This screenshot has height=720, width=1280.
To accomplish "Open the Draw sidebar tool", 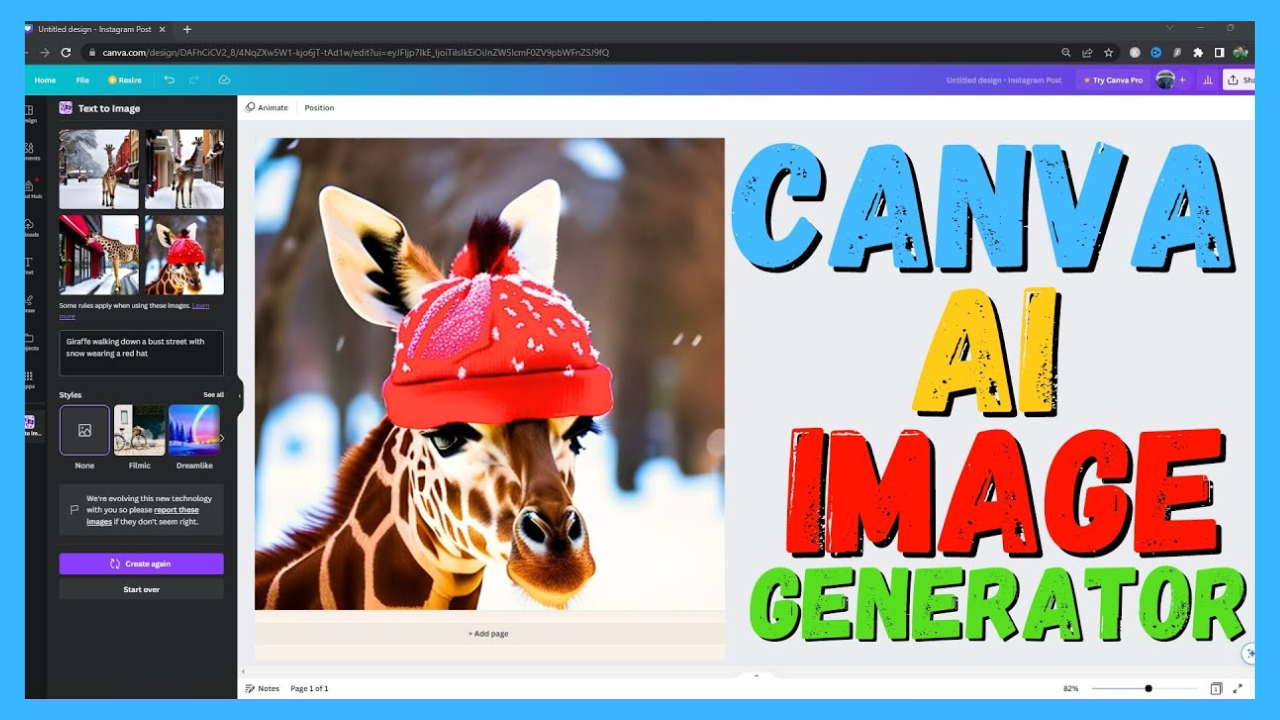I will (29, 303).
